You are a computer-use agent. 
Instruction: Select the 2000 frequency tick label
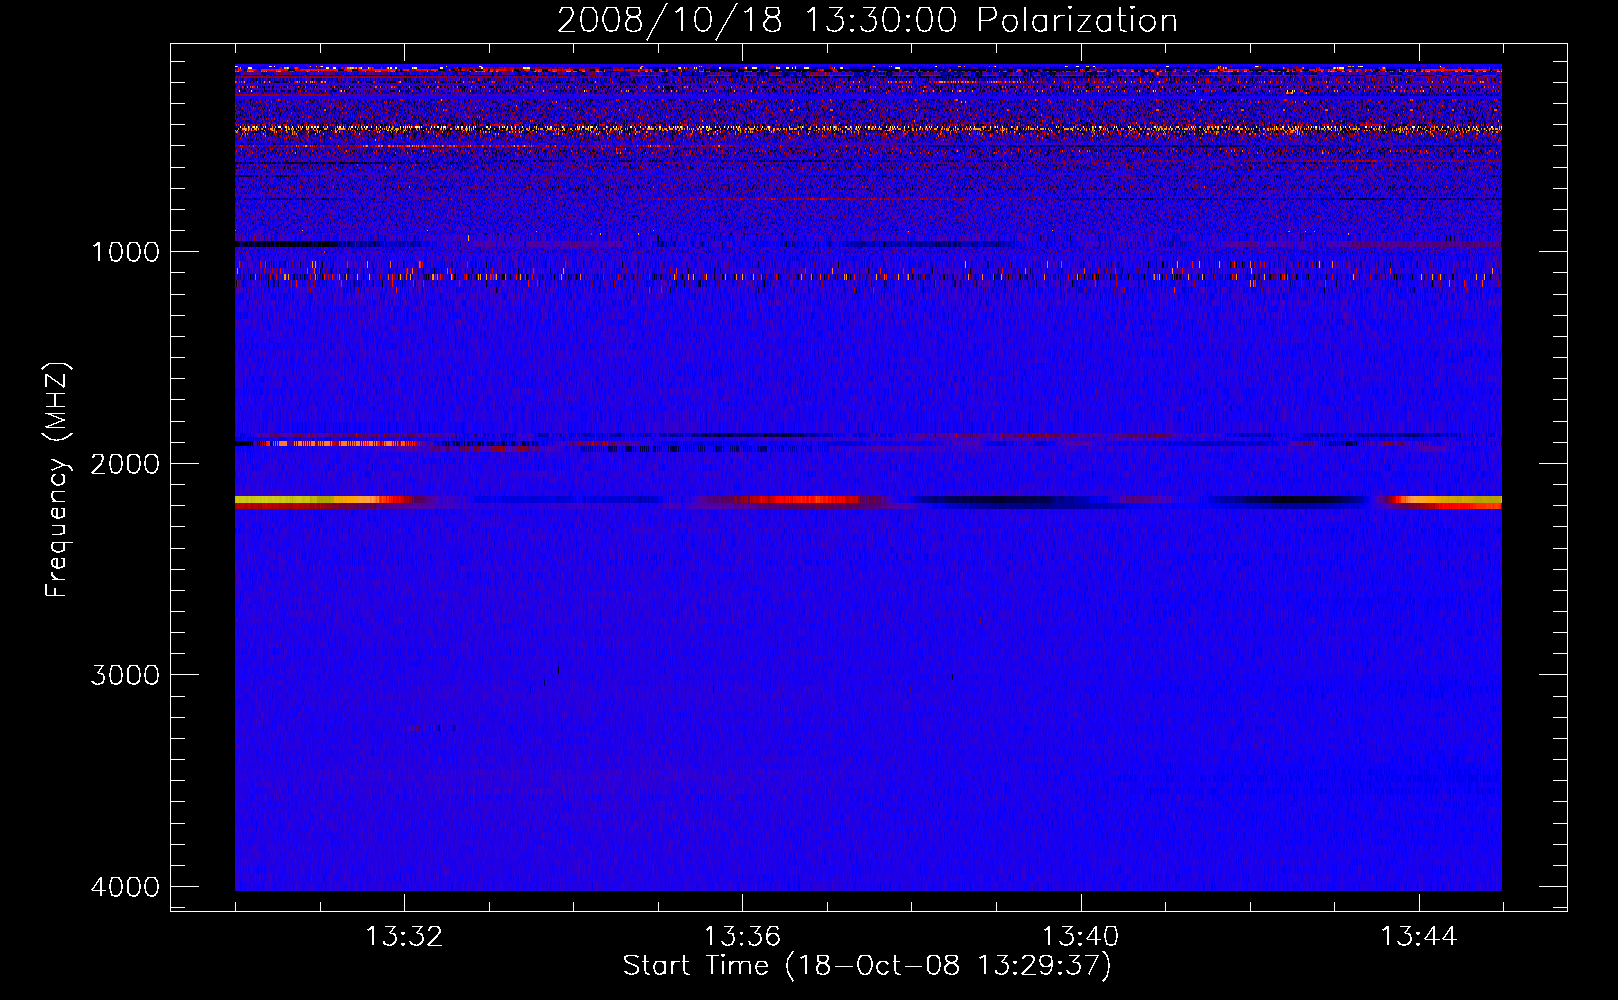coord(125,464)
